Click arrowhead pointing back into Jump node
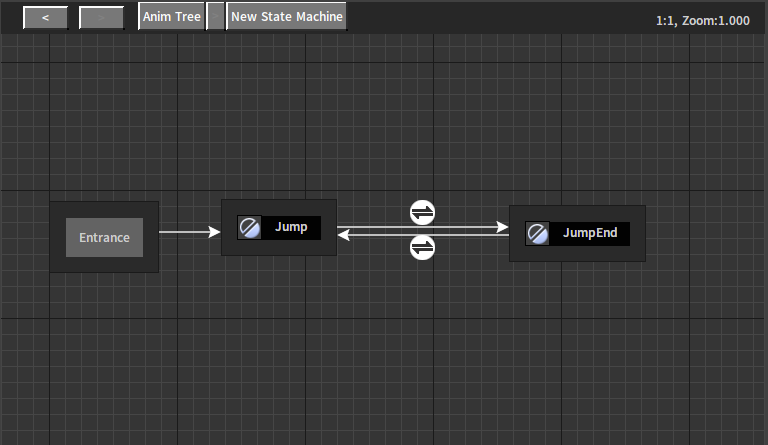The height and width of the screenshot is (445, 768). [x=344, y=235]
